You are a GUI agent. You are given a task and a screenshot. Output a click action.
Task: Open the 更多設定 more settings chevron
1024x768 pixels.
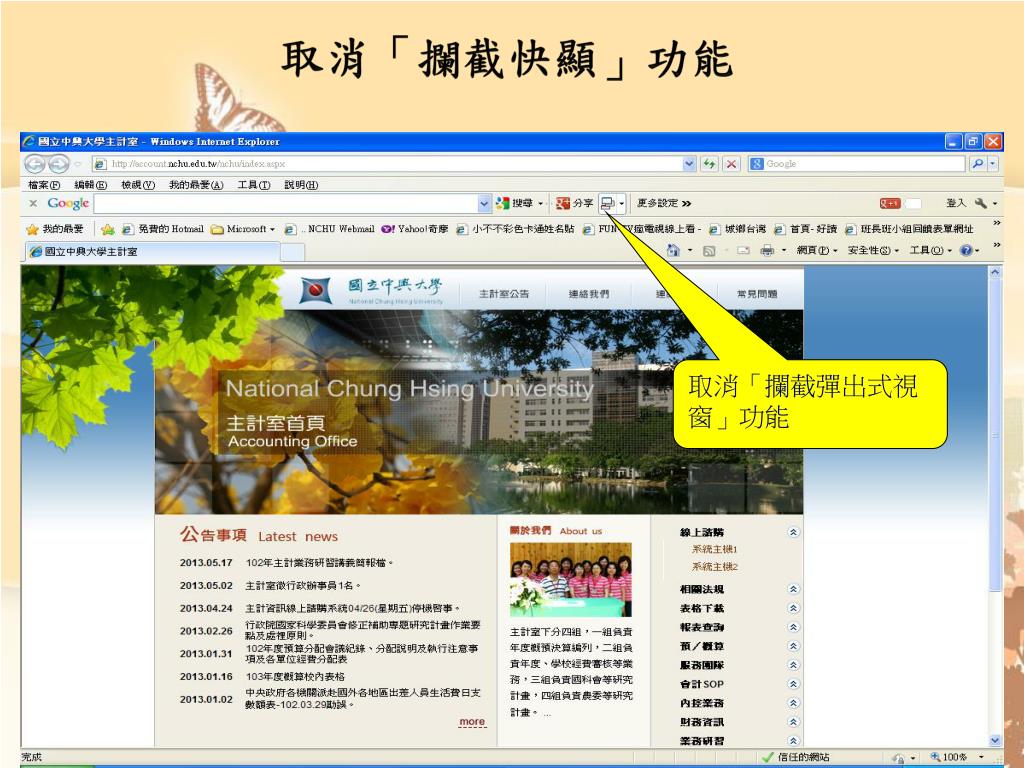pos(664,204)
